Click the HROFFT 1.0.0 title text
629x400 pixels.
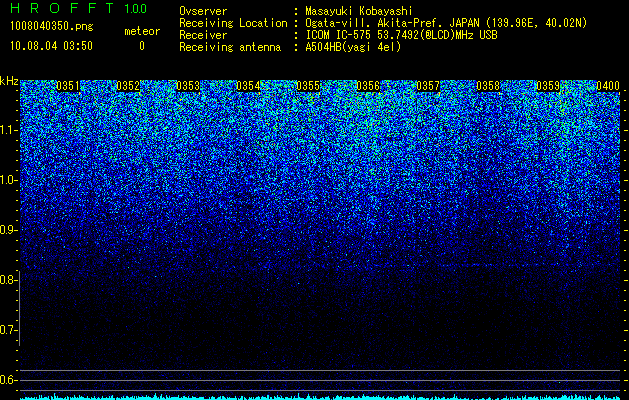tap(79, 8)
